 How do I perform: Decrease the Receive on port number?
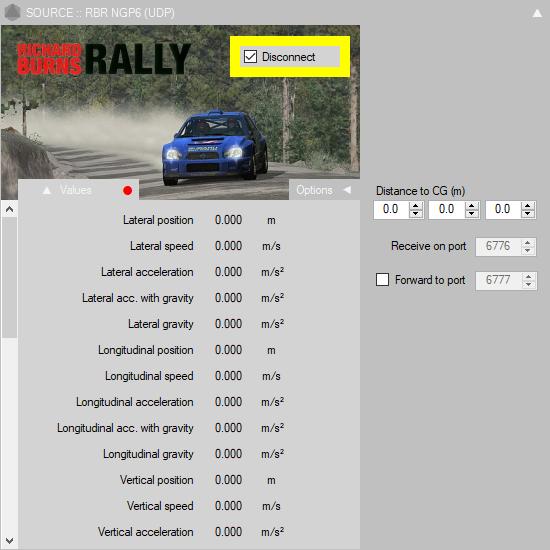click(x=528, y=250)
